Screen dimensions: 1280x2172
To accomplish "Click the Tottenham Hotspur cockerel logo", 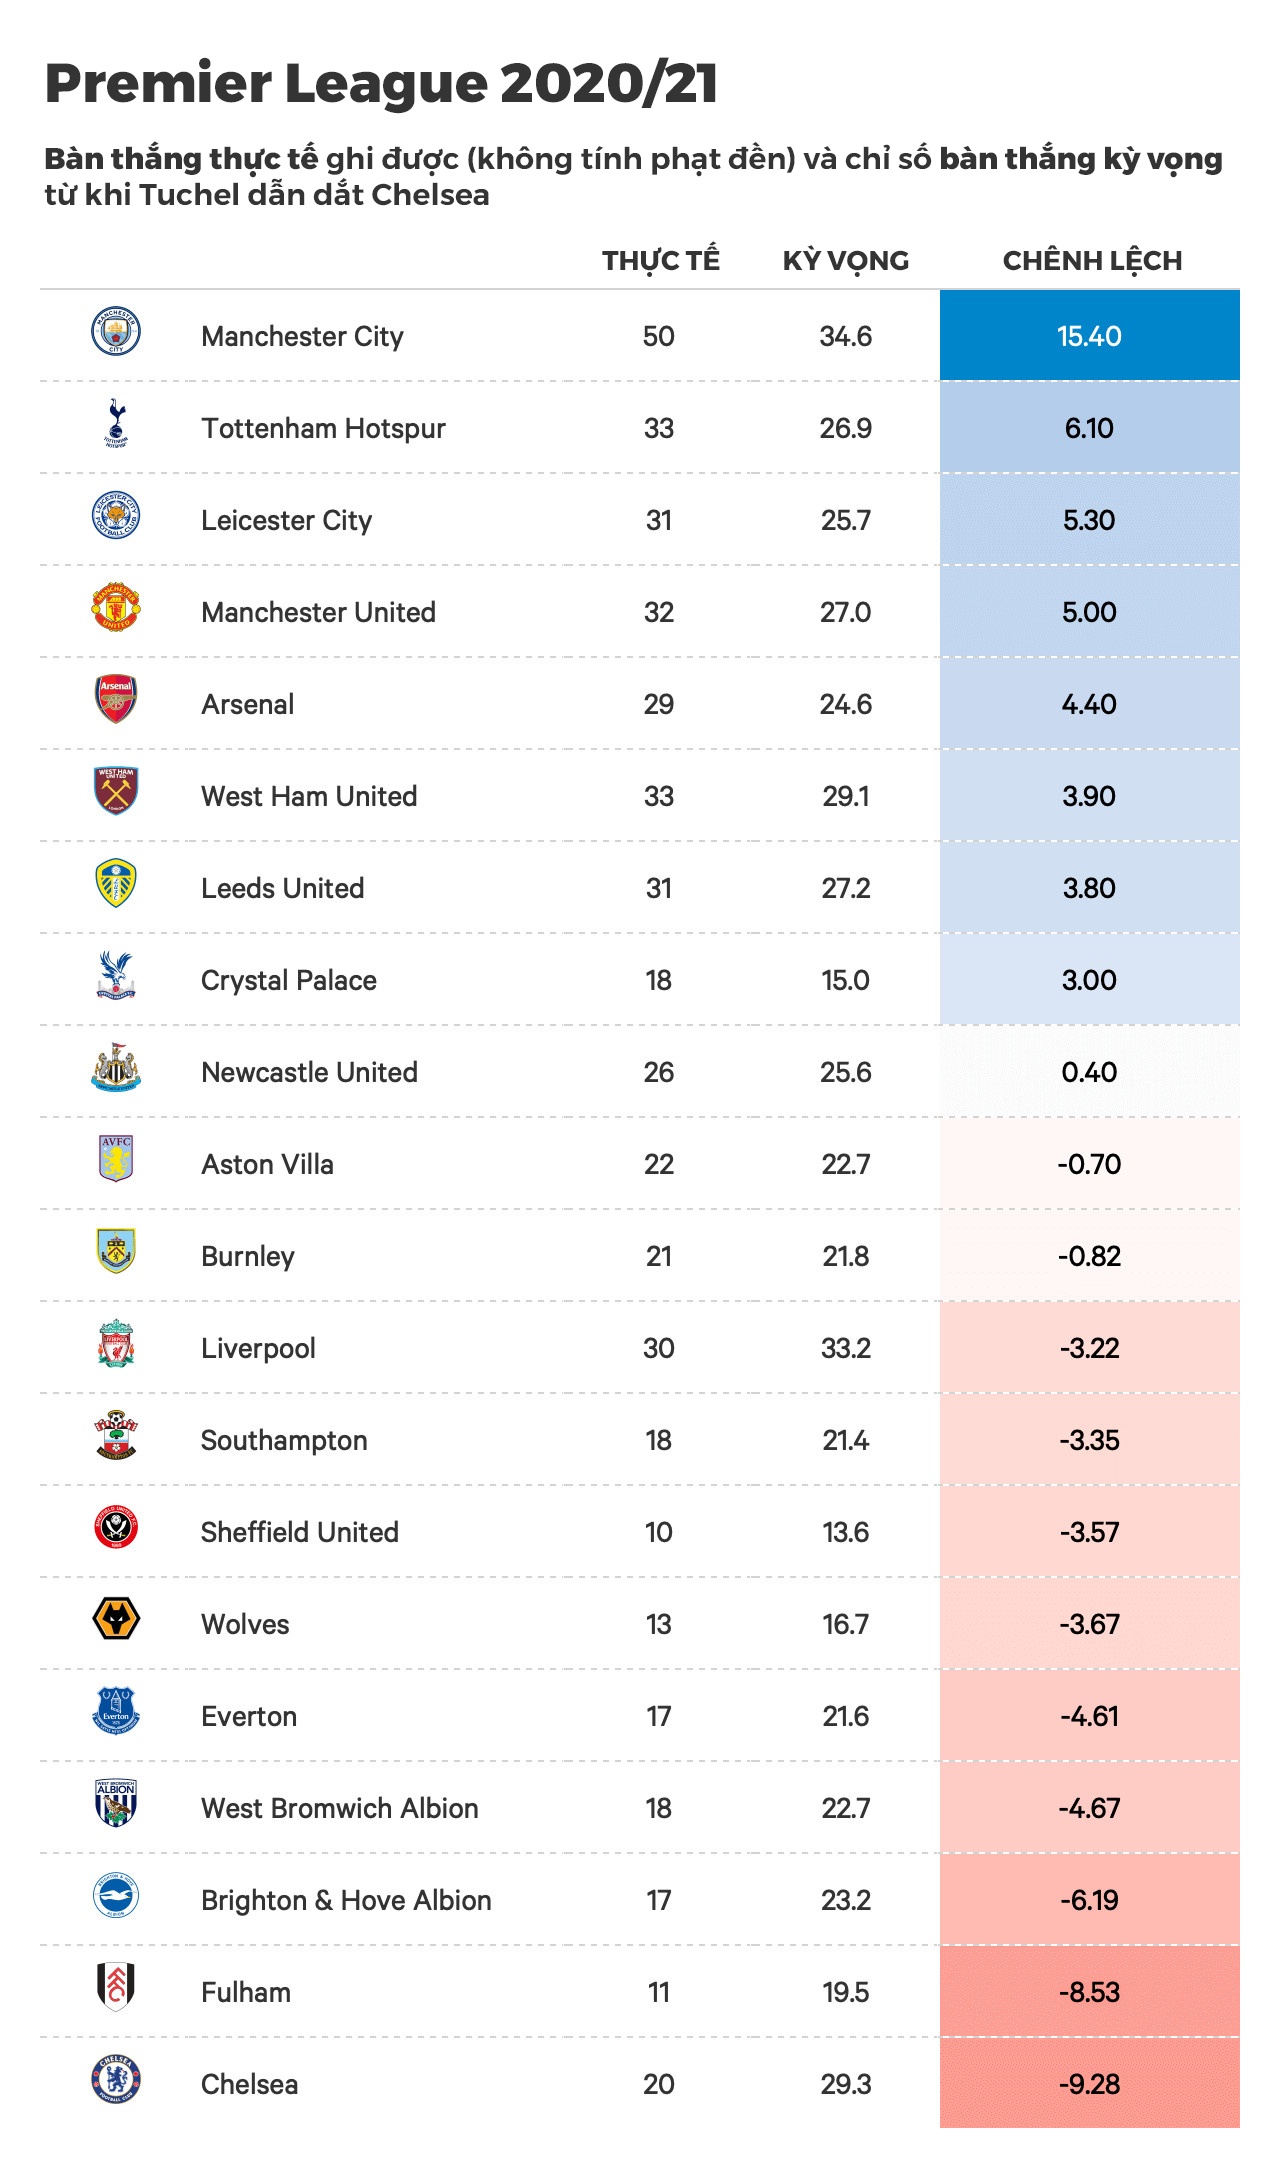I will click(x=116, y=423).
